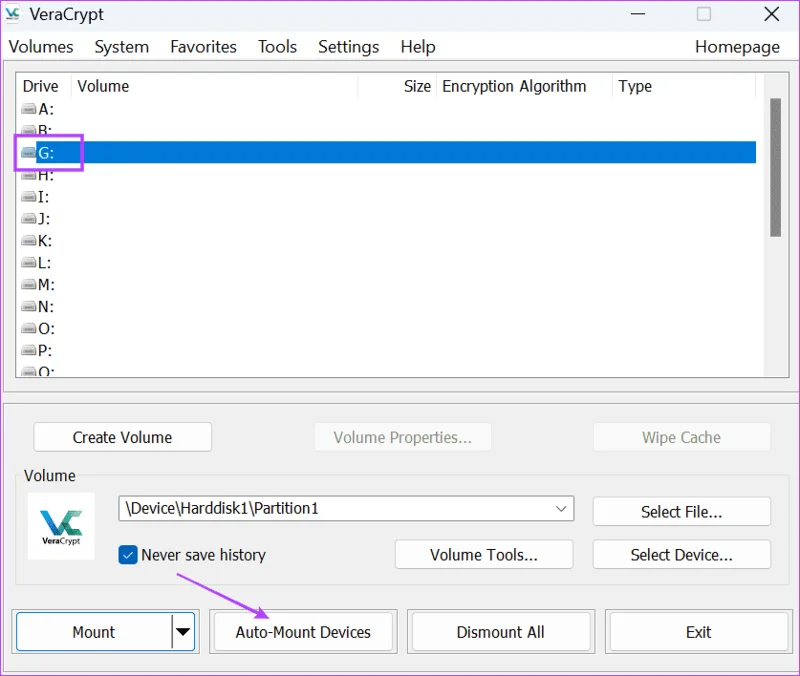Click Select Device...
The height and width of the screenshot is (676, 800).
coord(682,555)
